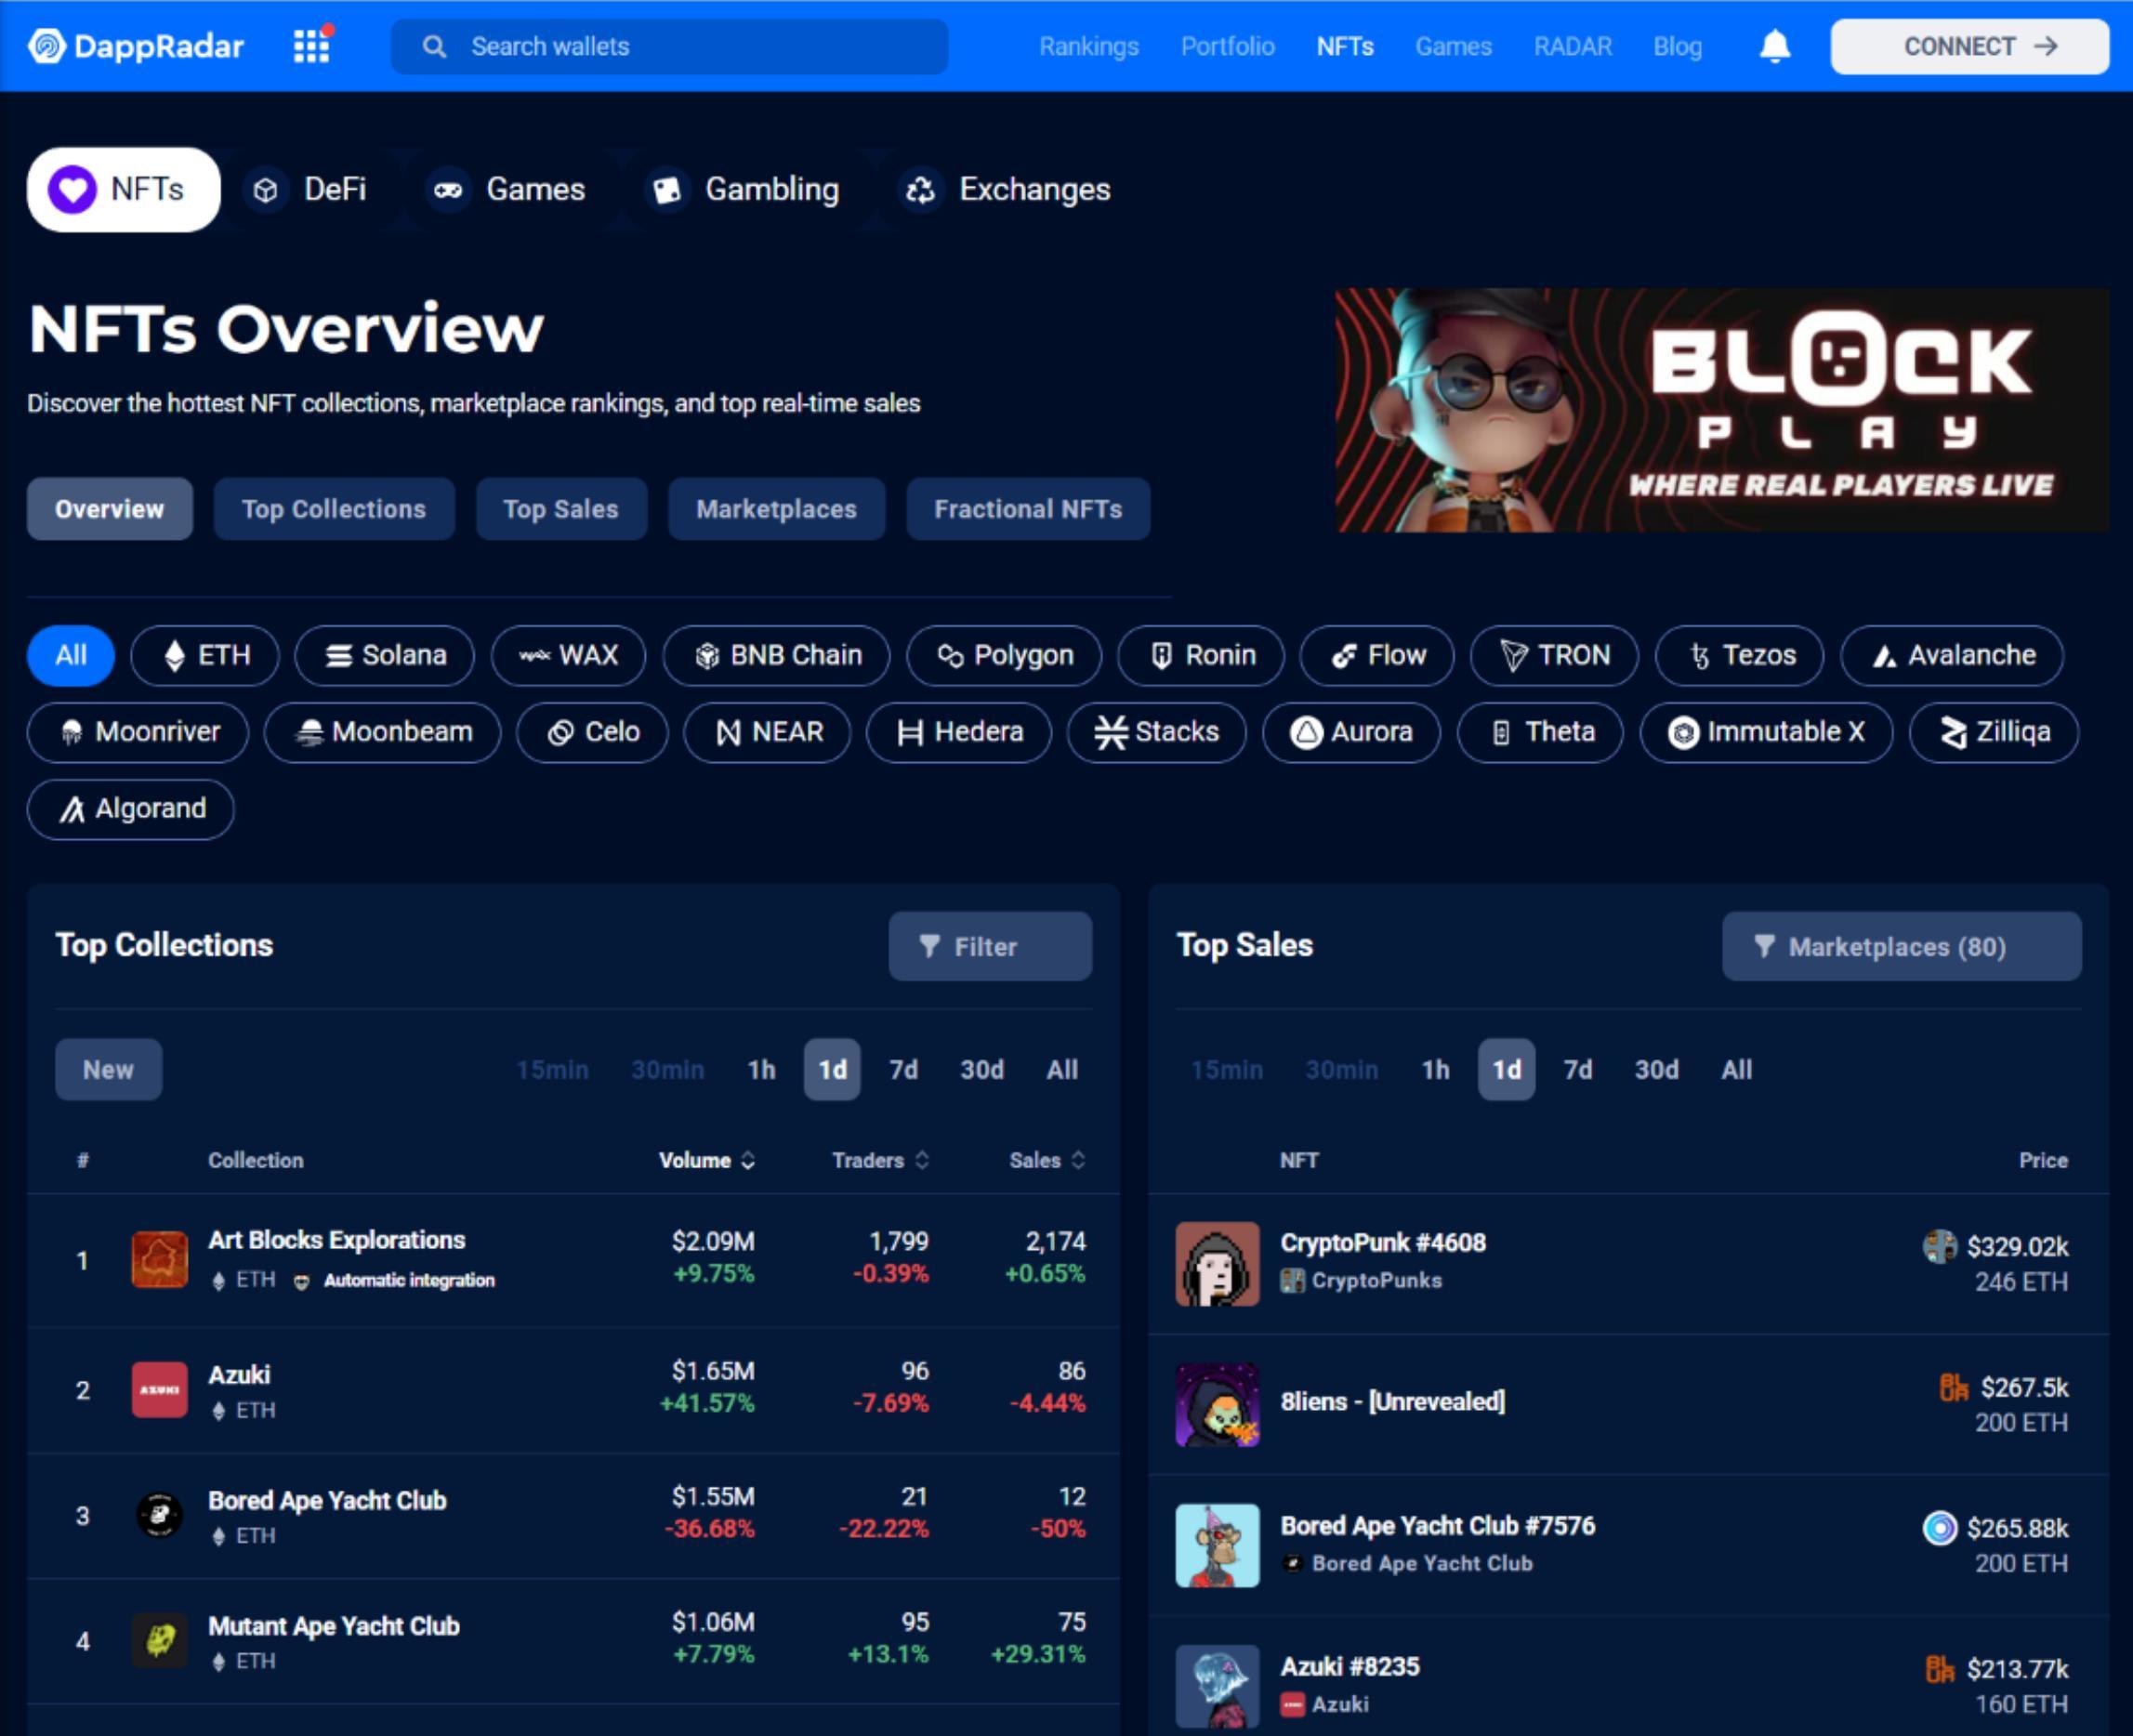The height and width of the screenshot is (1736, 2133).
Task: Click the search magnifier icon
Action: pyautogui.click(x=434, y=46)
